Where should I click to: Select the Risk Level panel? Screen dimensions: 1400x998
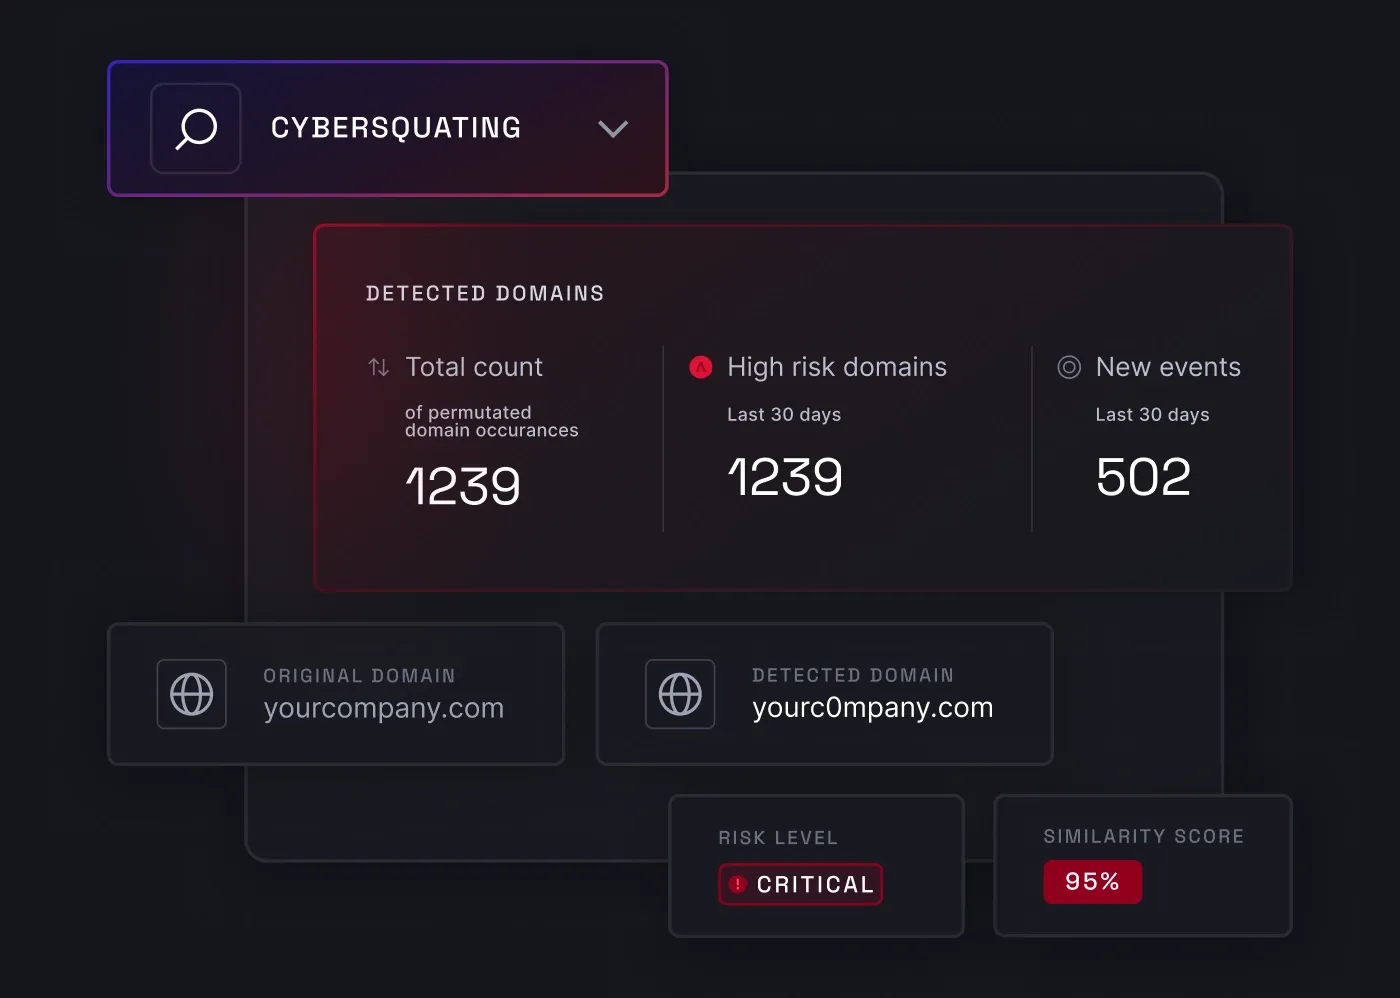(816, 866)
